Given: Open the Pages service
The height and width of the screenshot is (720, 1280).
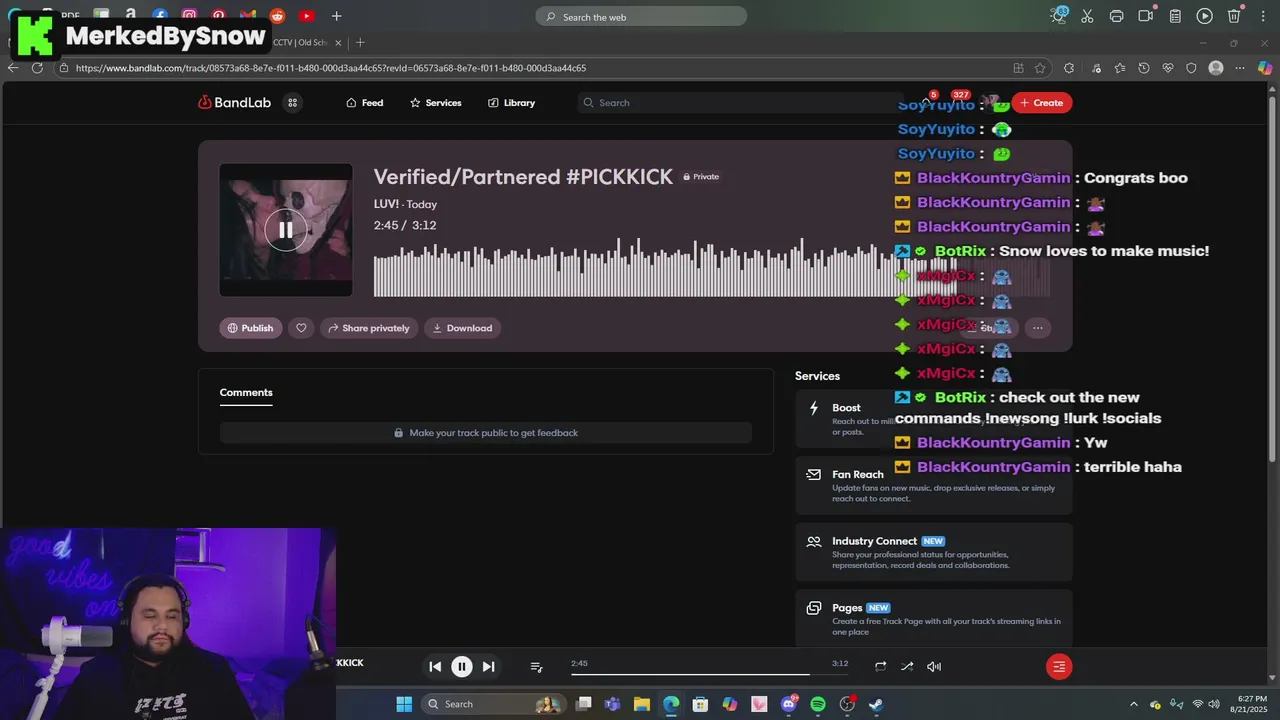Looking at the screenshot, I should pyautogui.click(x=933, y=618).
